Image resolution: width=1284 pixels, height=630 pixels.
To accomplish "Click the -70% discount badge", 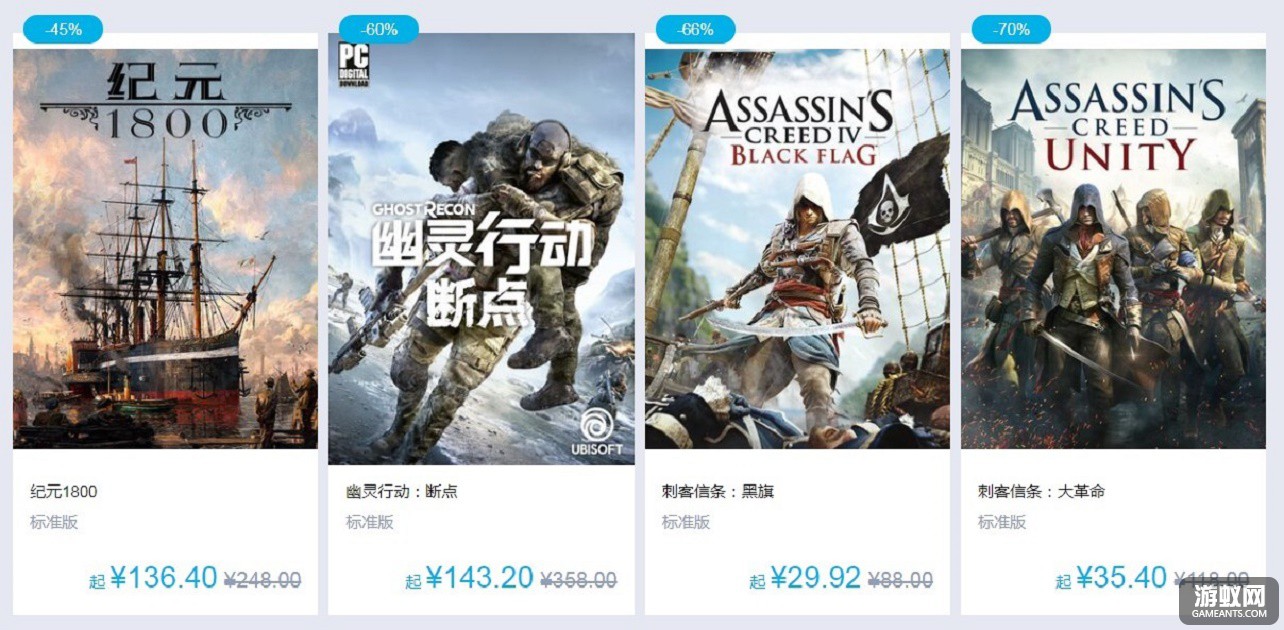I will [x=1011, y=29].
